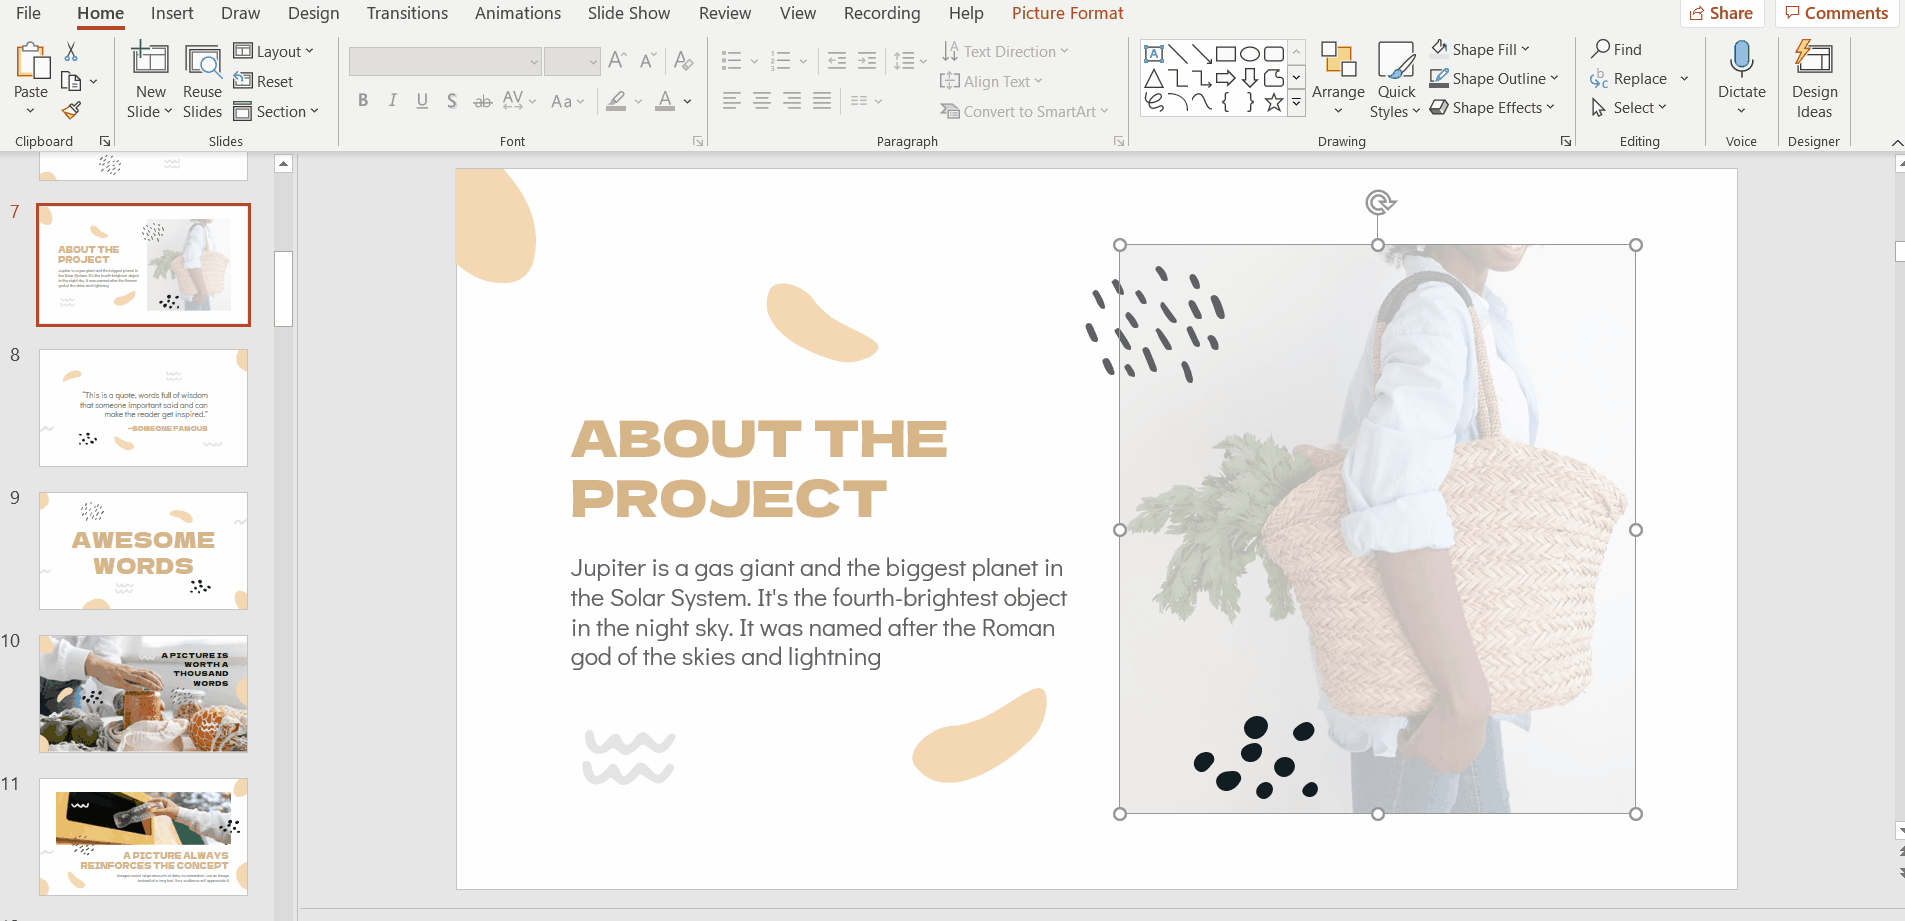Click the image rotation handle
This screenshot has width=1905, height=921.
1379,203
